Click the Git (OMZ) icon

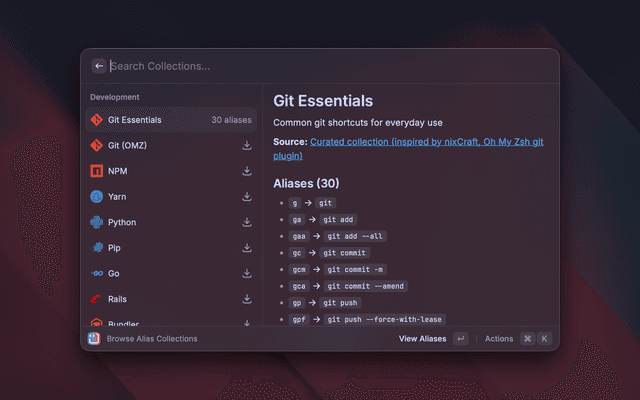(97, 145)
